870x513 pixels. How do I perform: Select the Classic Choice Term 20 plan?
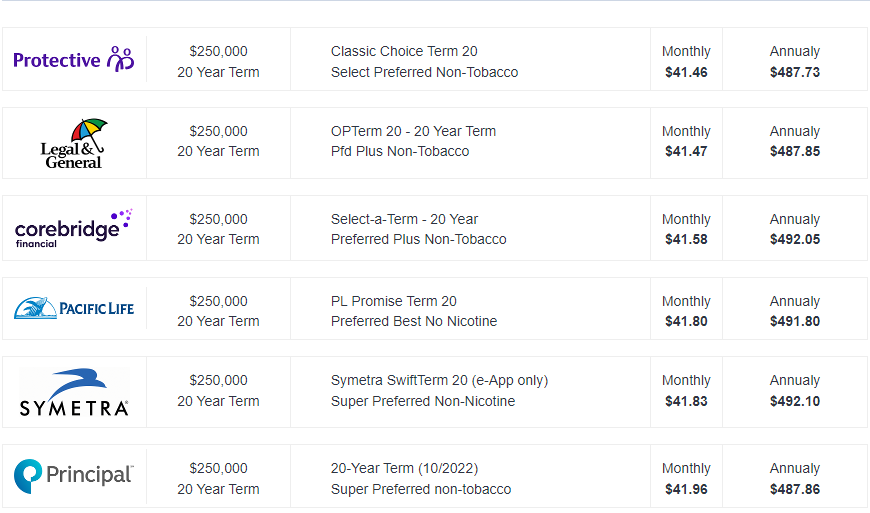coord(404,51)
